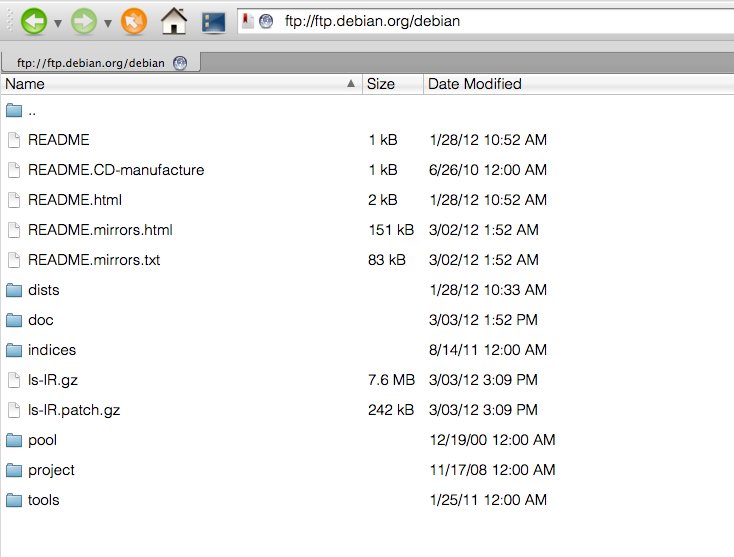This screenshot has height=557, width=734.
Task: Select README.mirrors.txt file name
Action: point(94,260)
